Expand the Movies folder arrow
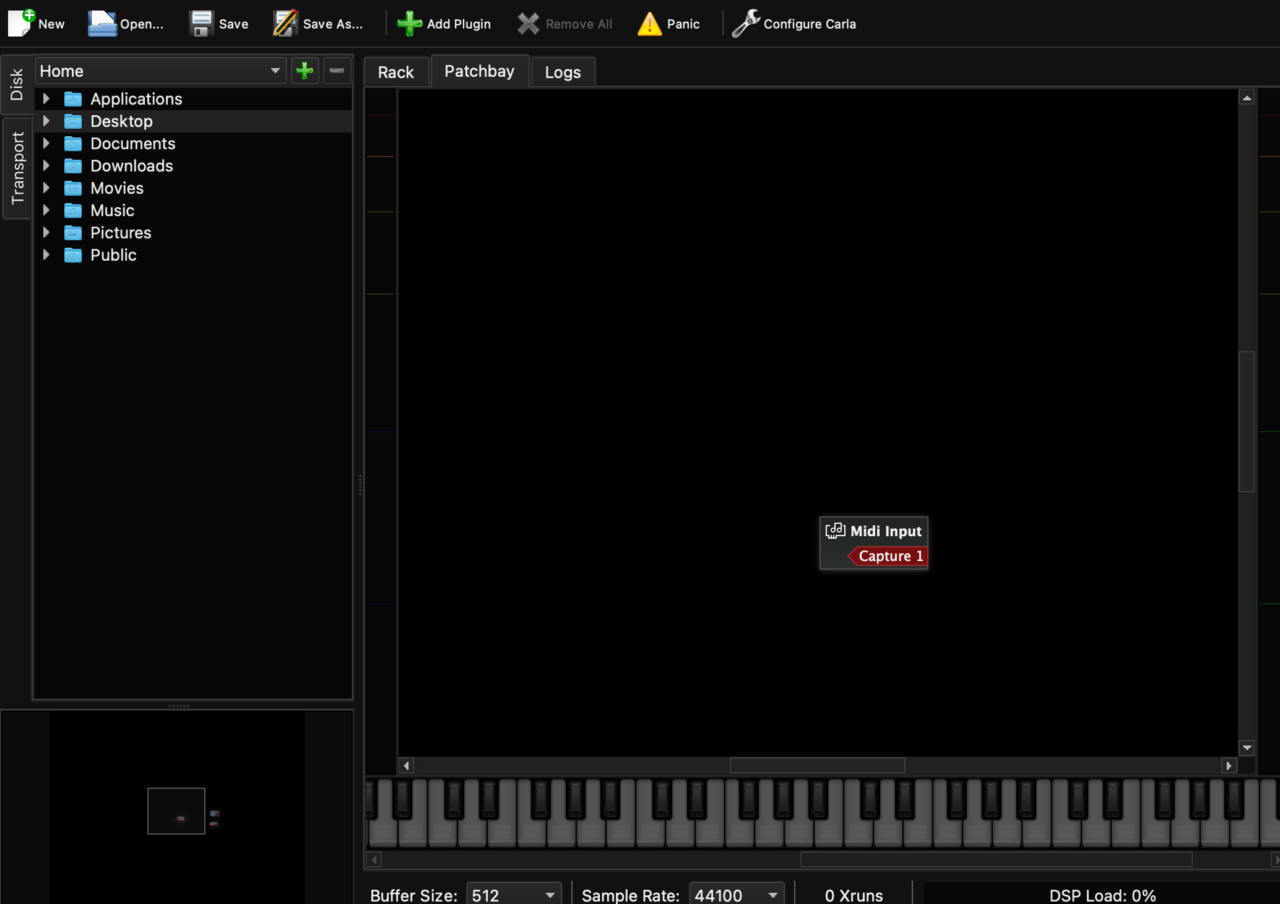Screen dimensions: 1280x904 (46, 188)
